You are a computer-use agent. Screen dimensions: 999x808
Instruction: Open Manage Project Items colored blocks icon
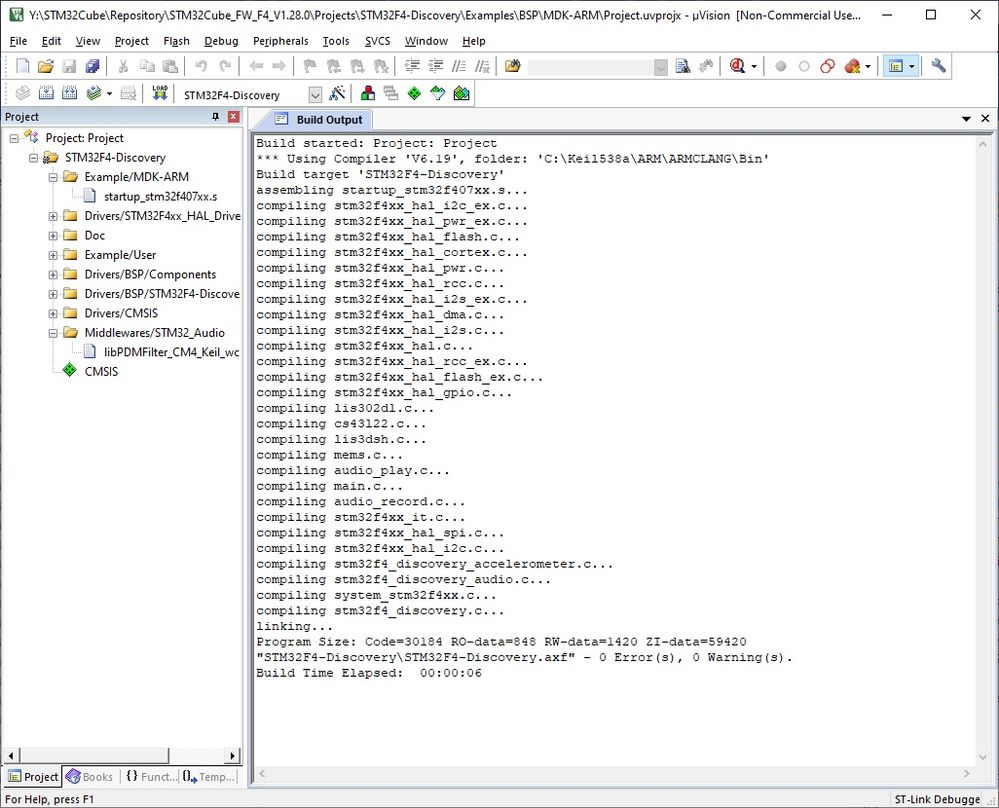coord(368,94)
